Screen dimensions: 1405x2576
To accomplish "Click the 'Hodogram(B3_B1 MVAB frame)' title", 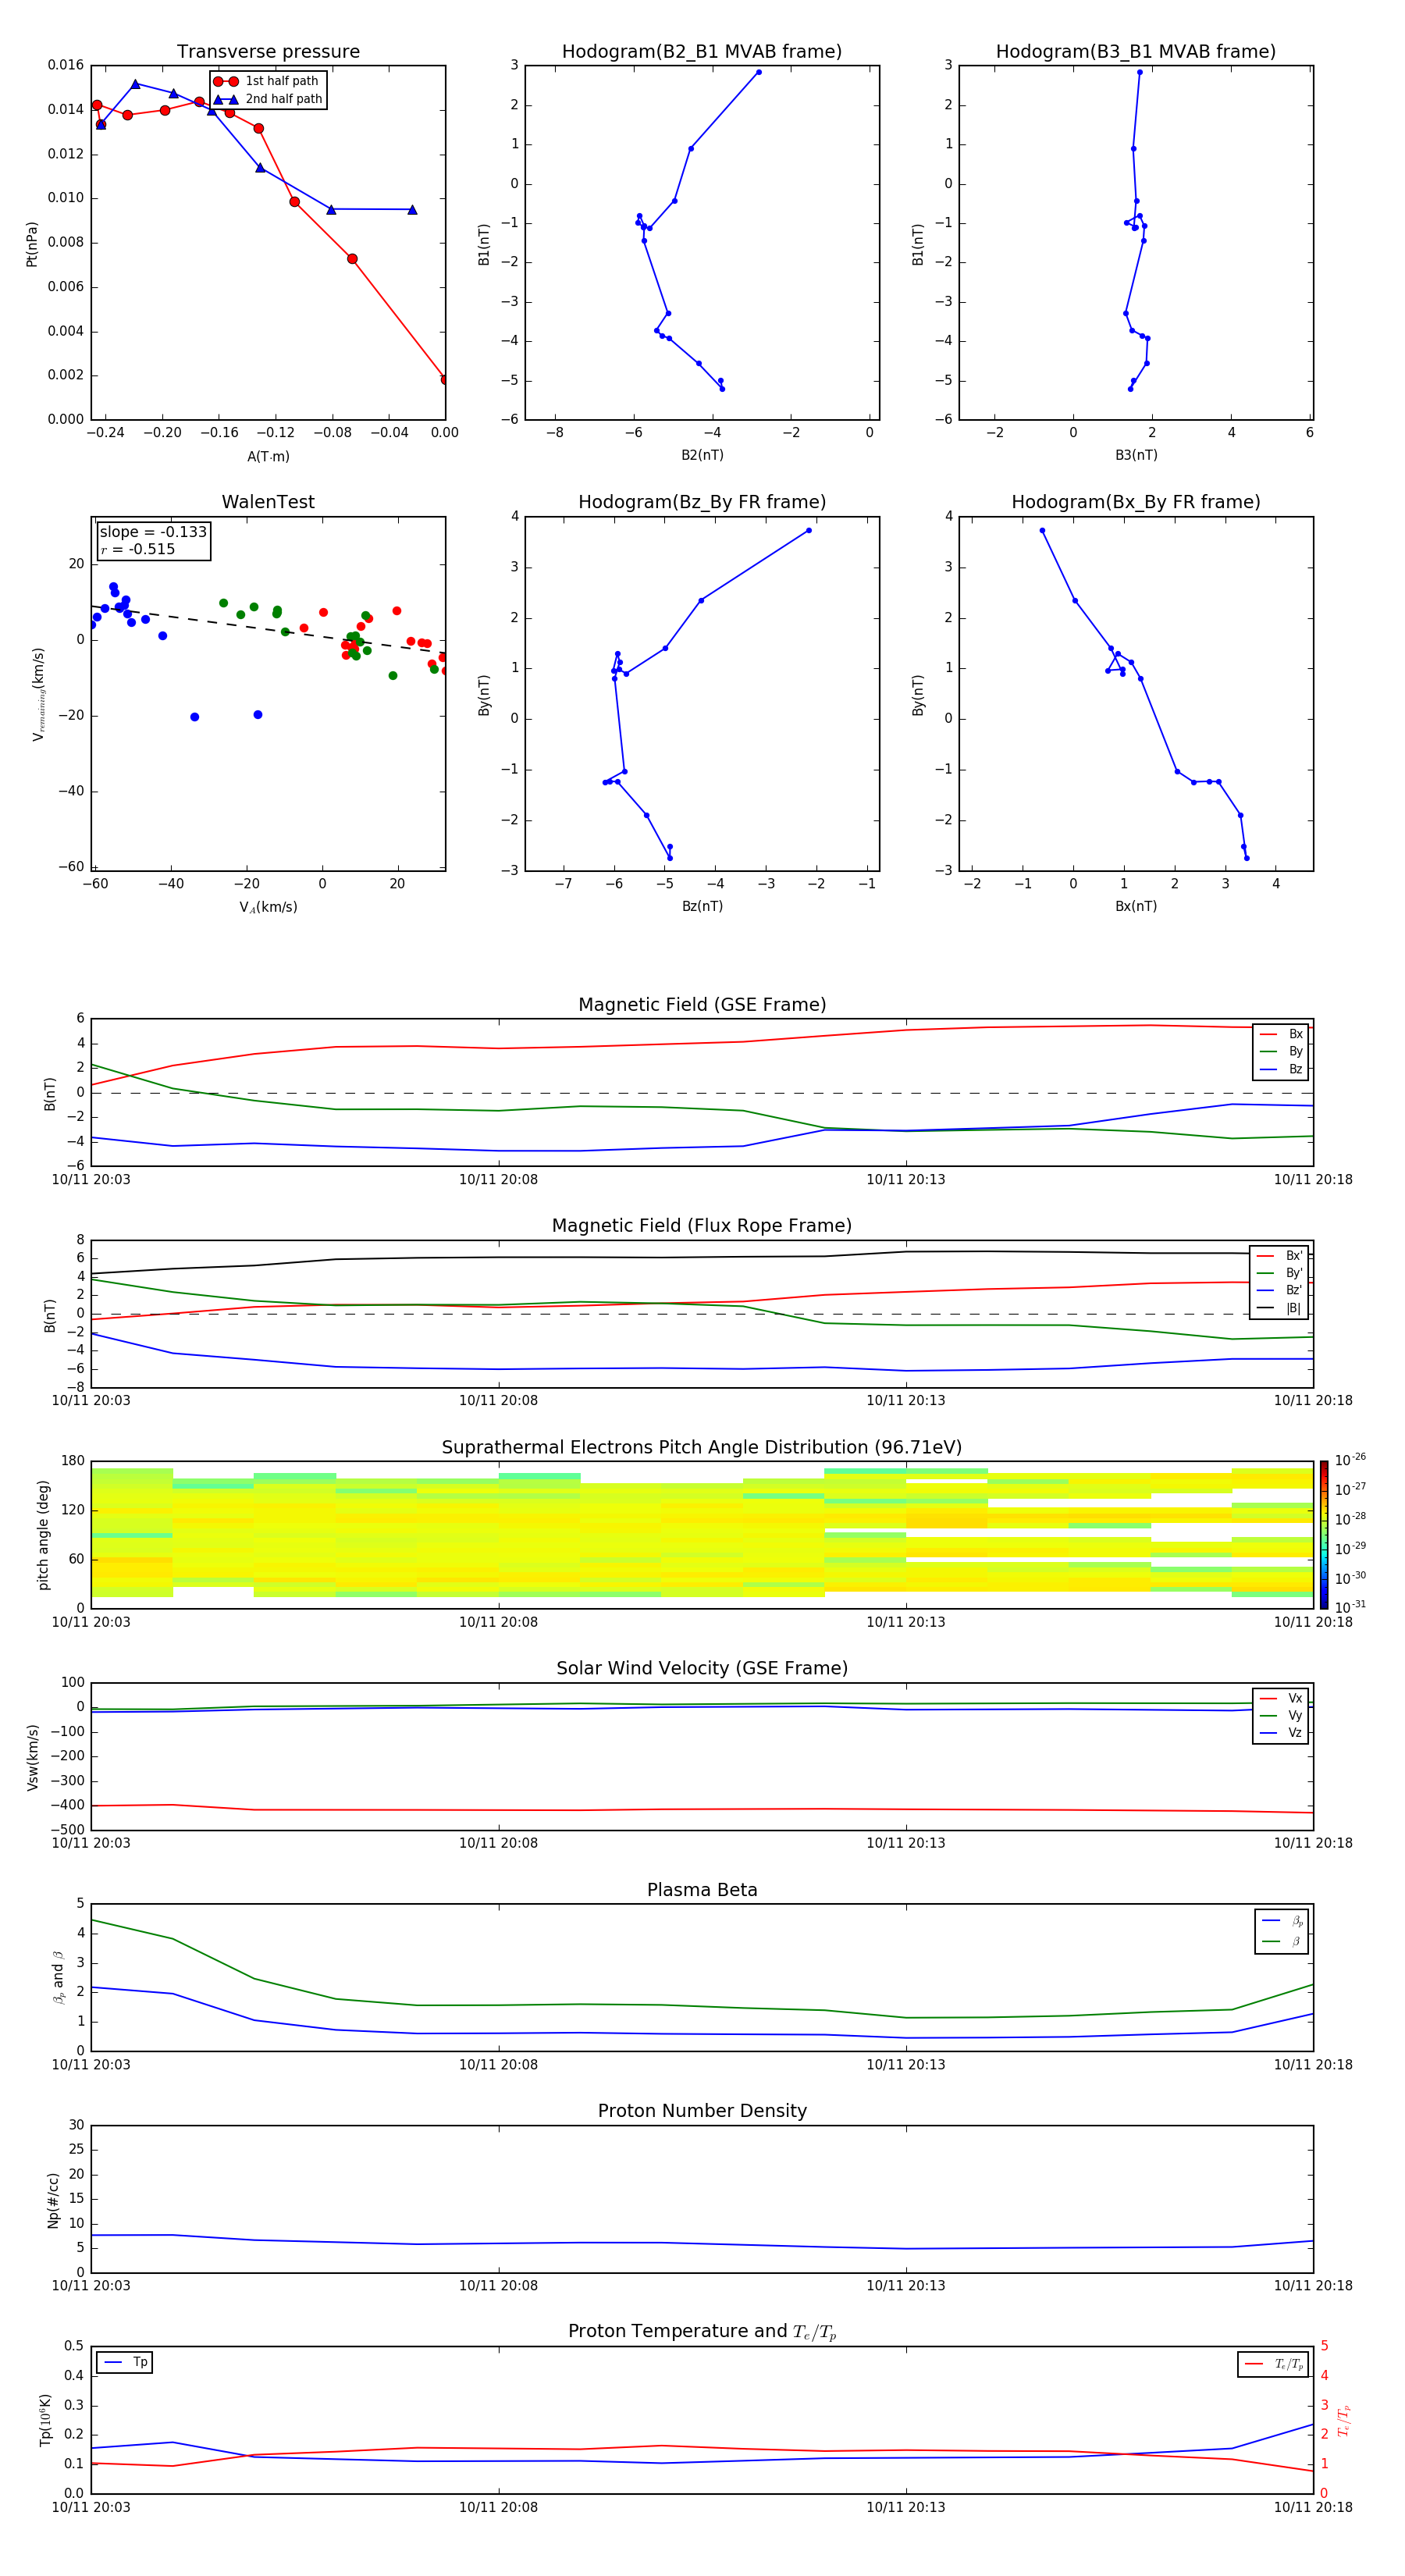I will tap(1136, 51).
